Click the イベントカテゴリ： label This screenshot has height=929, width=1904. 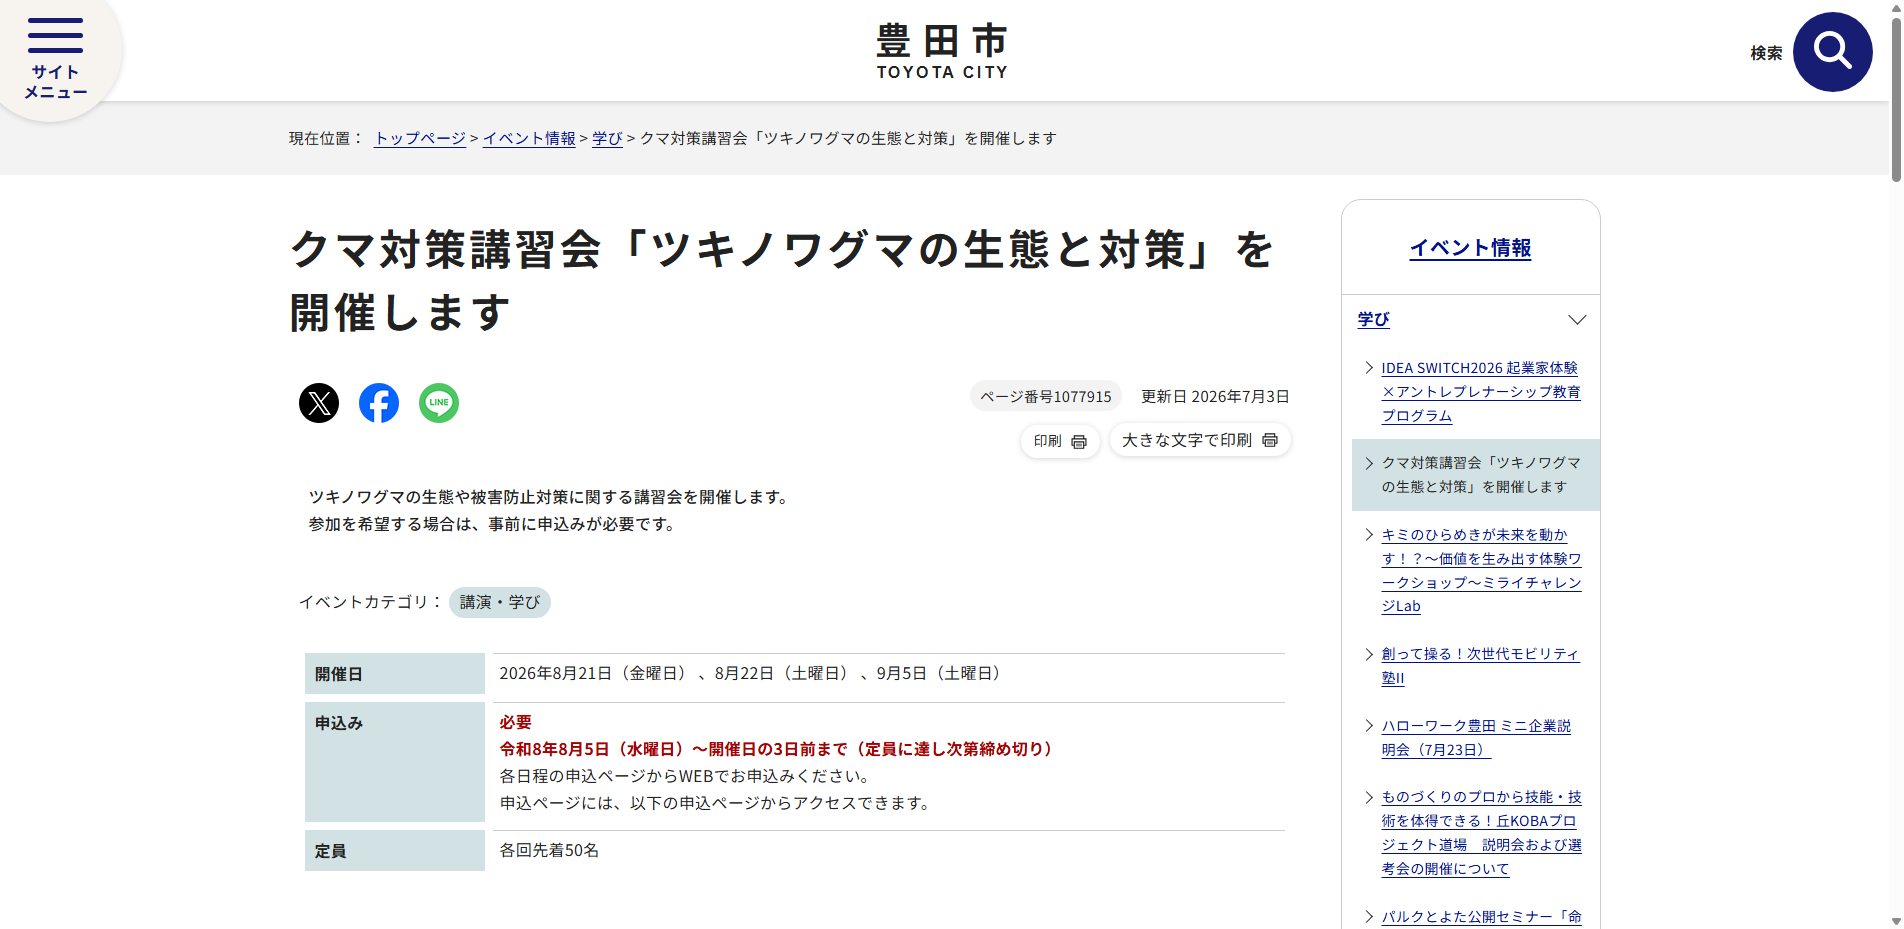coord(371,602)
